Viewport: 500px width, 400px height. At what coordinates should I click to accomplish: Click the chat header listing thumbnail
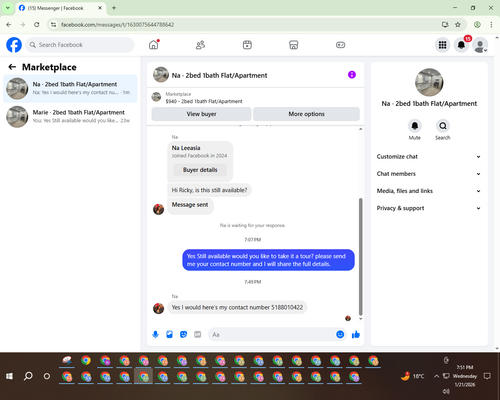pos(161,75)
